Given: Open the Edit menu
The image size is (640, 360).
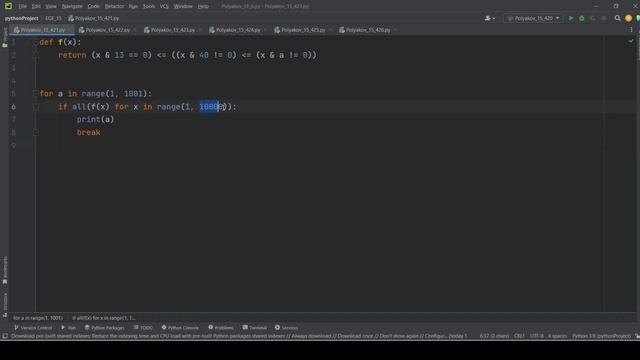Looking at the screenshot, I should tap(36, 6).
